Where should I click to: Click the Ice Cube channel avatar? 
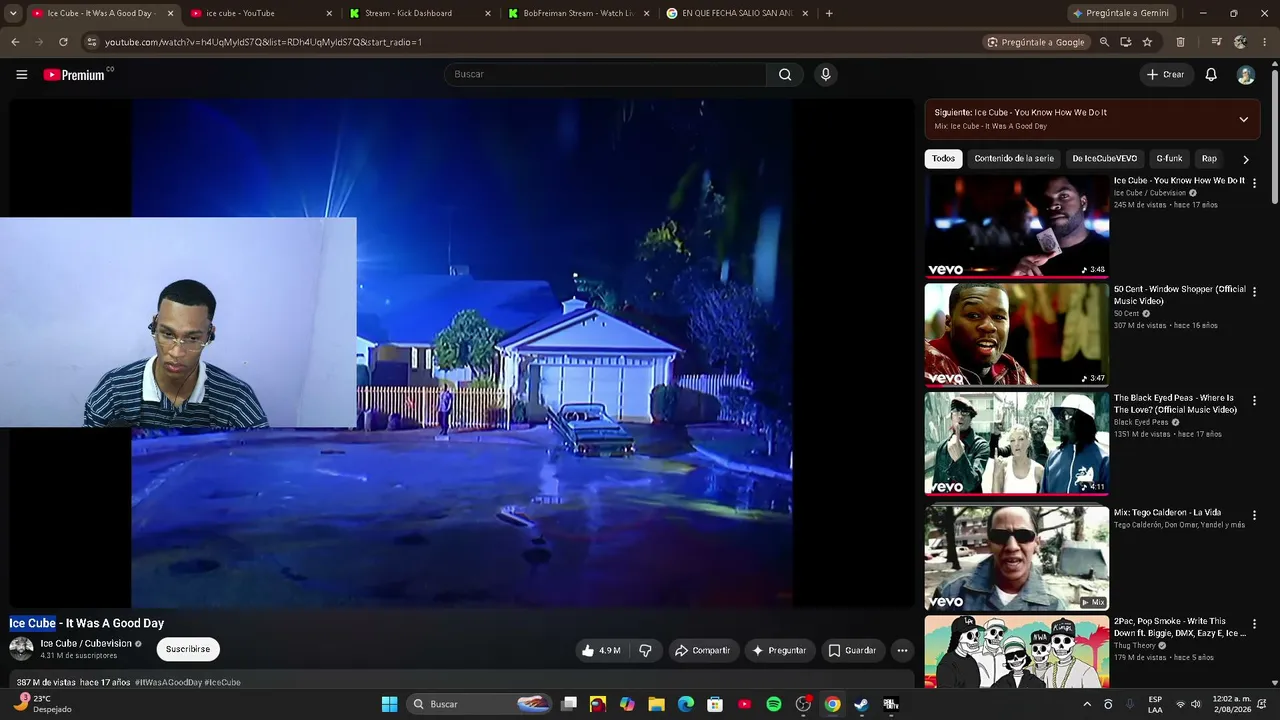point(21,649)
